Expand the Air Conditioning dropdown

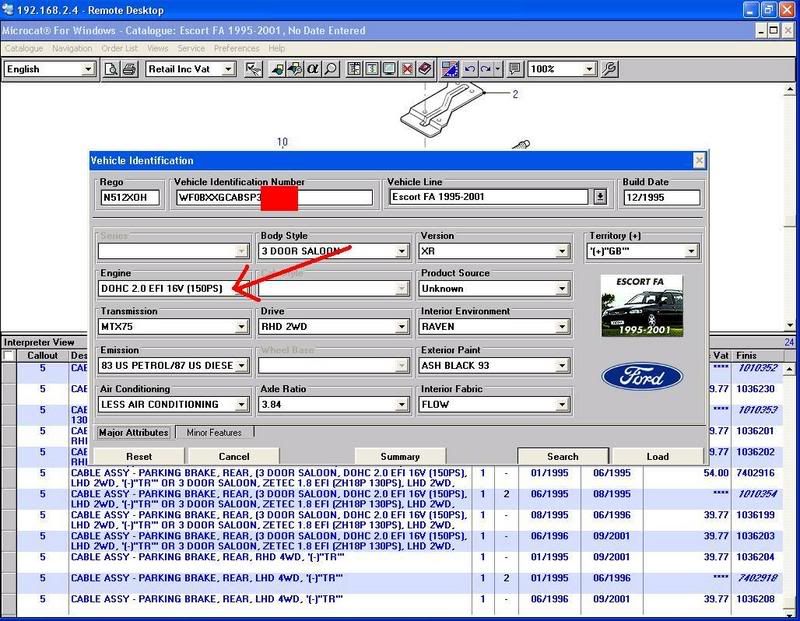pyautogui.click(x=241, y=405)
